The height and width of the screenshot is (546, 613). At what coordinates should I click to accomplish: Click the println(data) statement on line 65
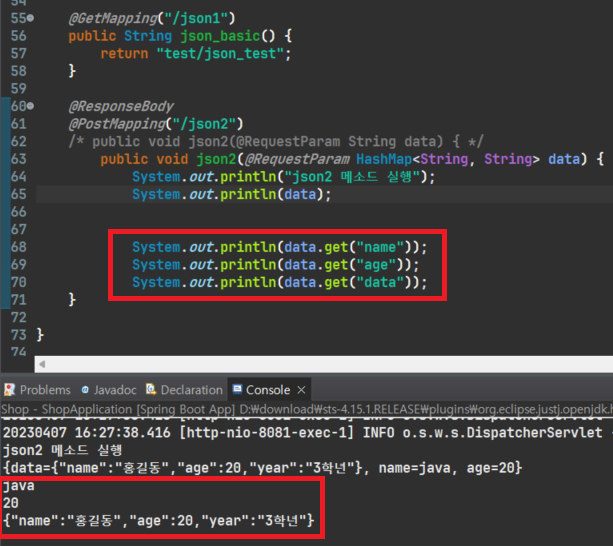click(x=231, y=194)
